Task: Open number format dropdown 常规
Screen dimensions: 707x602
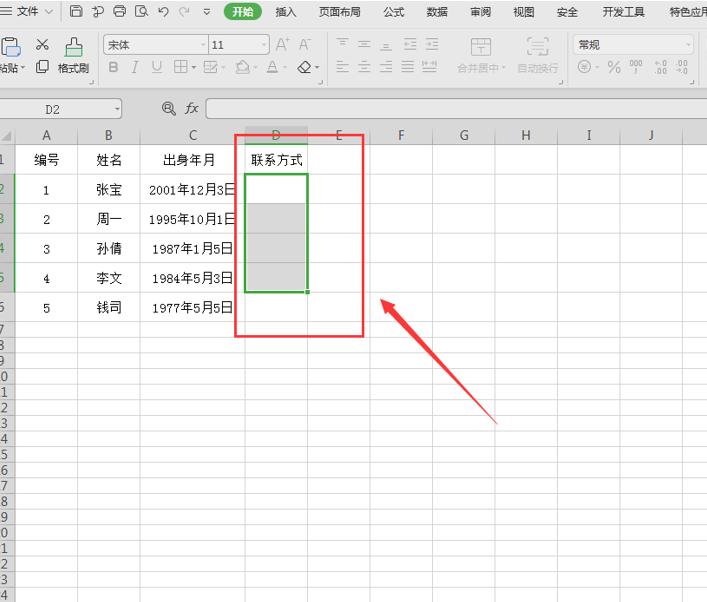Action: [x=688, y=45]
